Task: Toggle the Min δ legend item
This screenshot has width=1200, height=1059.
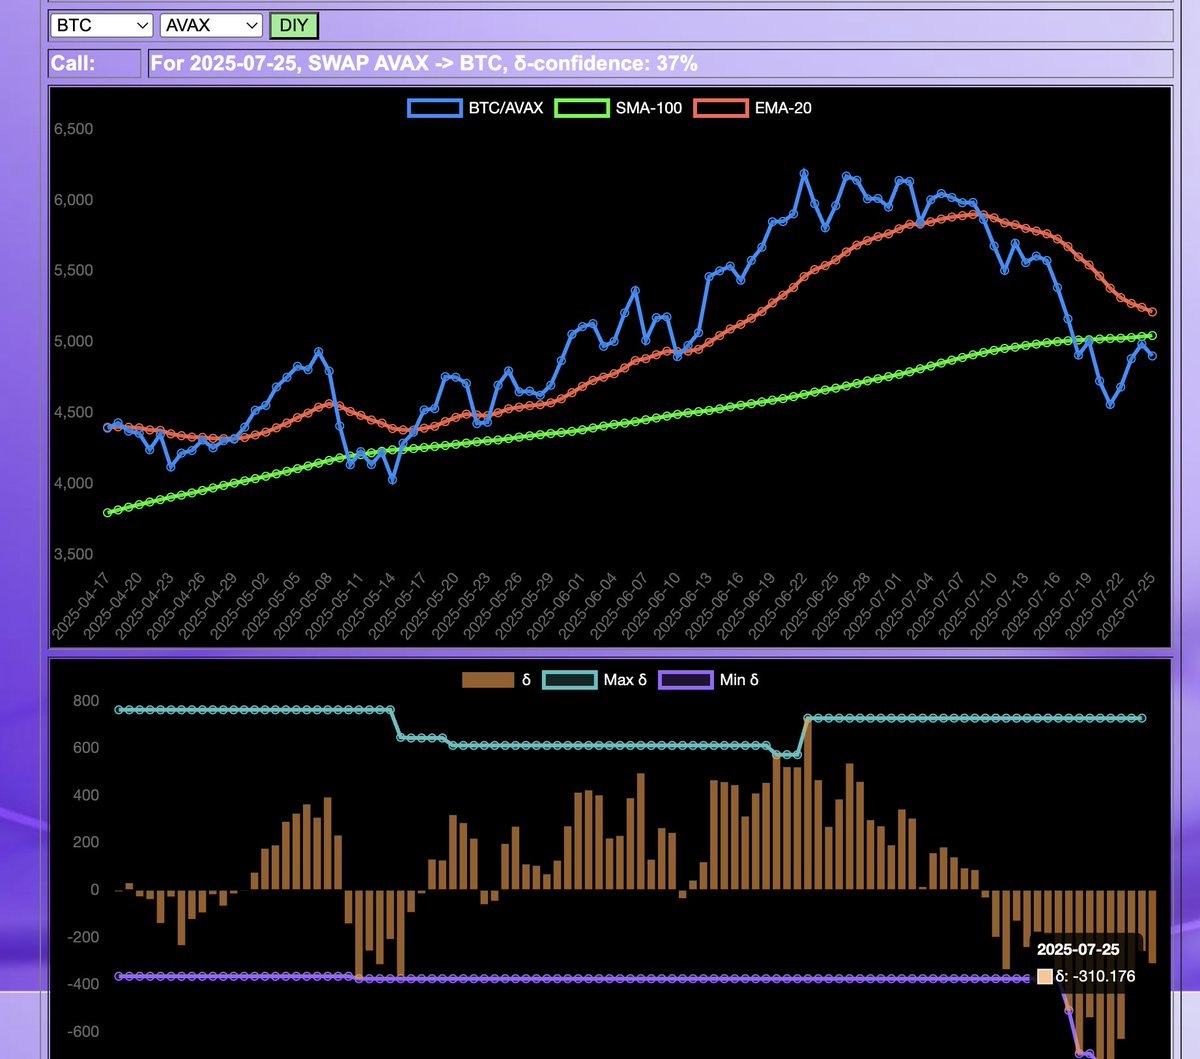Action: pos(709,680)
